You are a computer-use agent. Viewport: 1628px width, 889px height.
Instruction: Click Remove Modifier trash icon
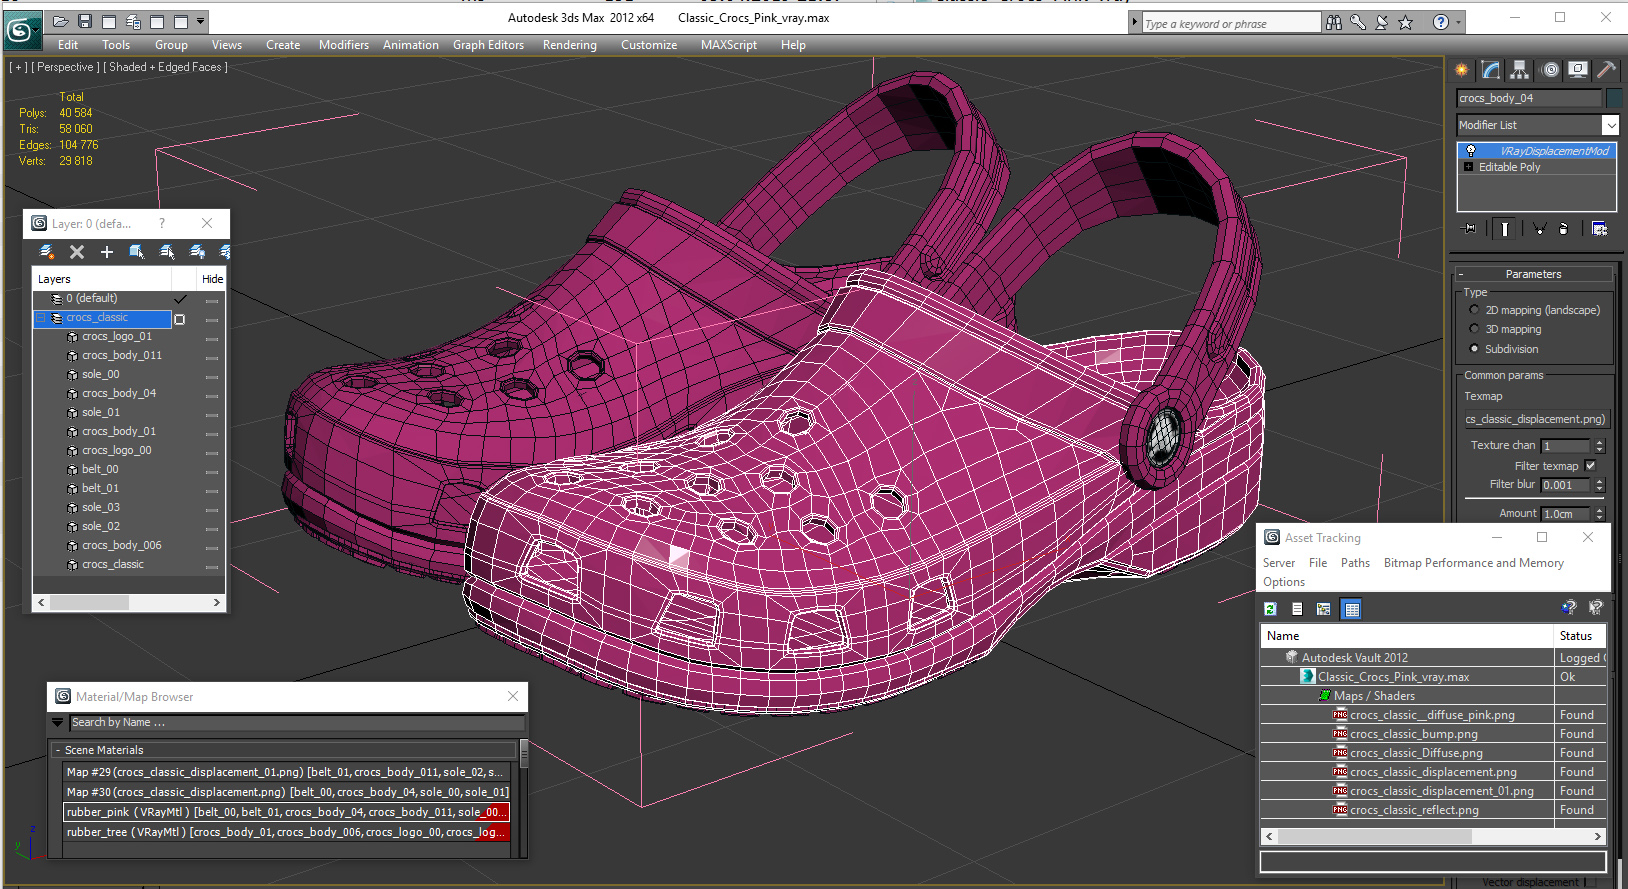pyautogui.click(x=1564, y=229)
